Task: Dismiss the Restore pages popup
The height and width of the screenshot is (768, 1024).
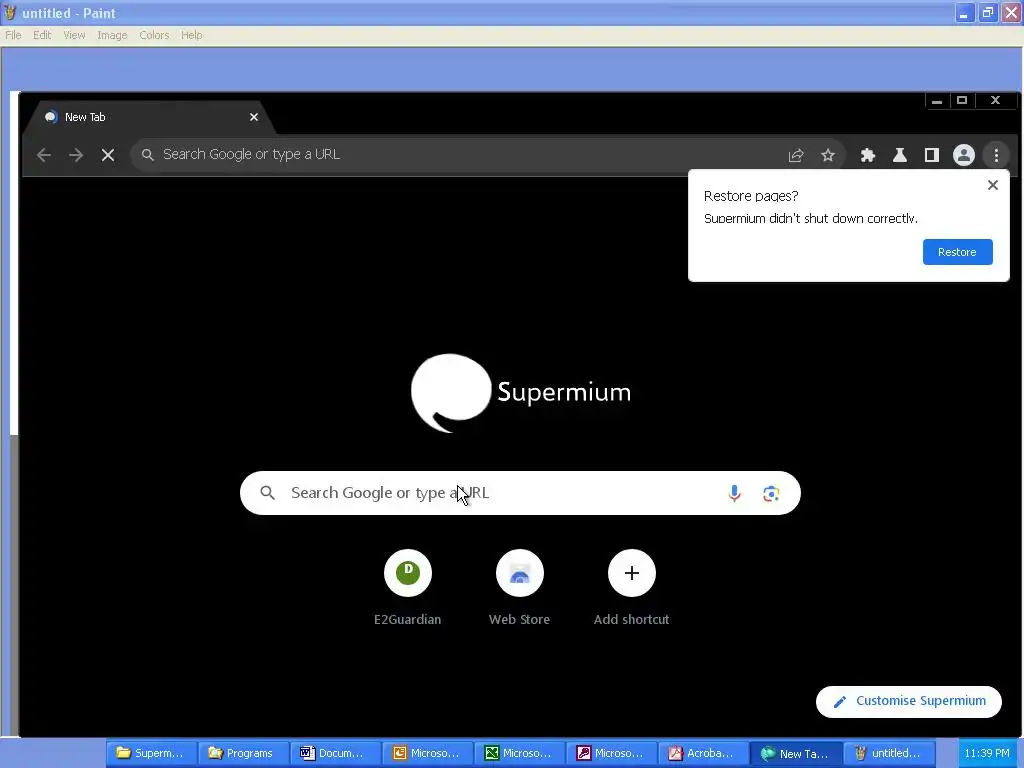Action: [993, 185]
